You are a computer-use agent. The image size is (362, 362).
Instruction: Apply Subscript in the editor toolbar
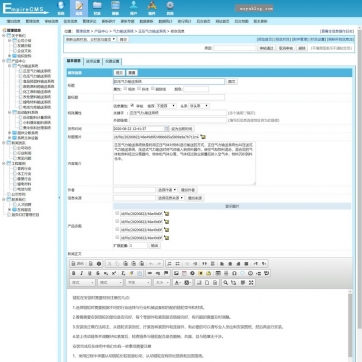[106, 273]
